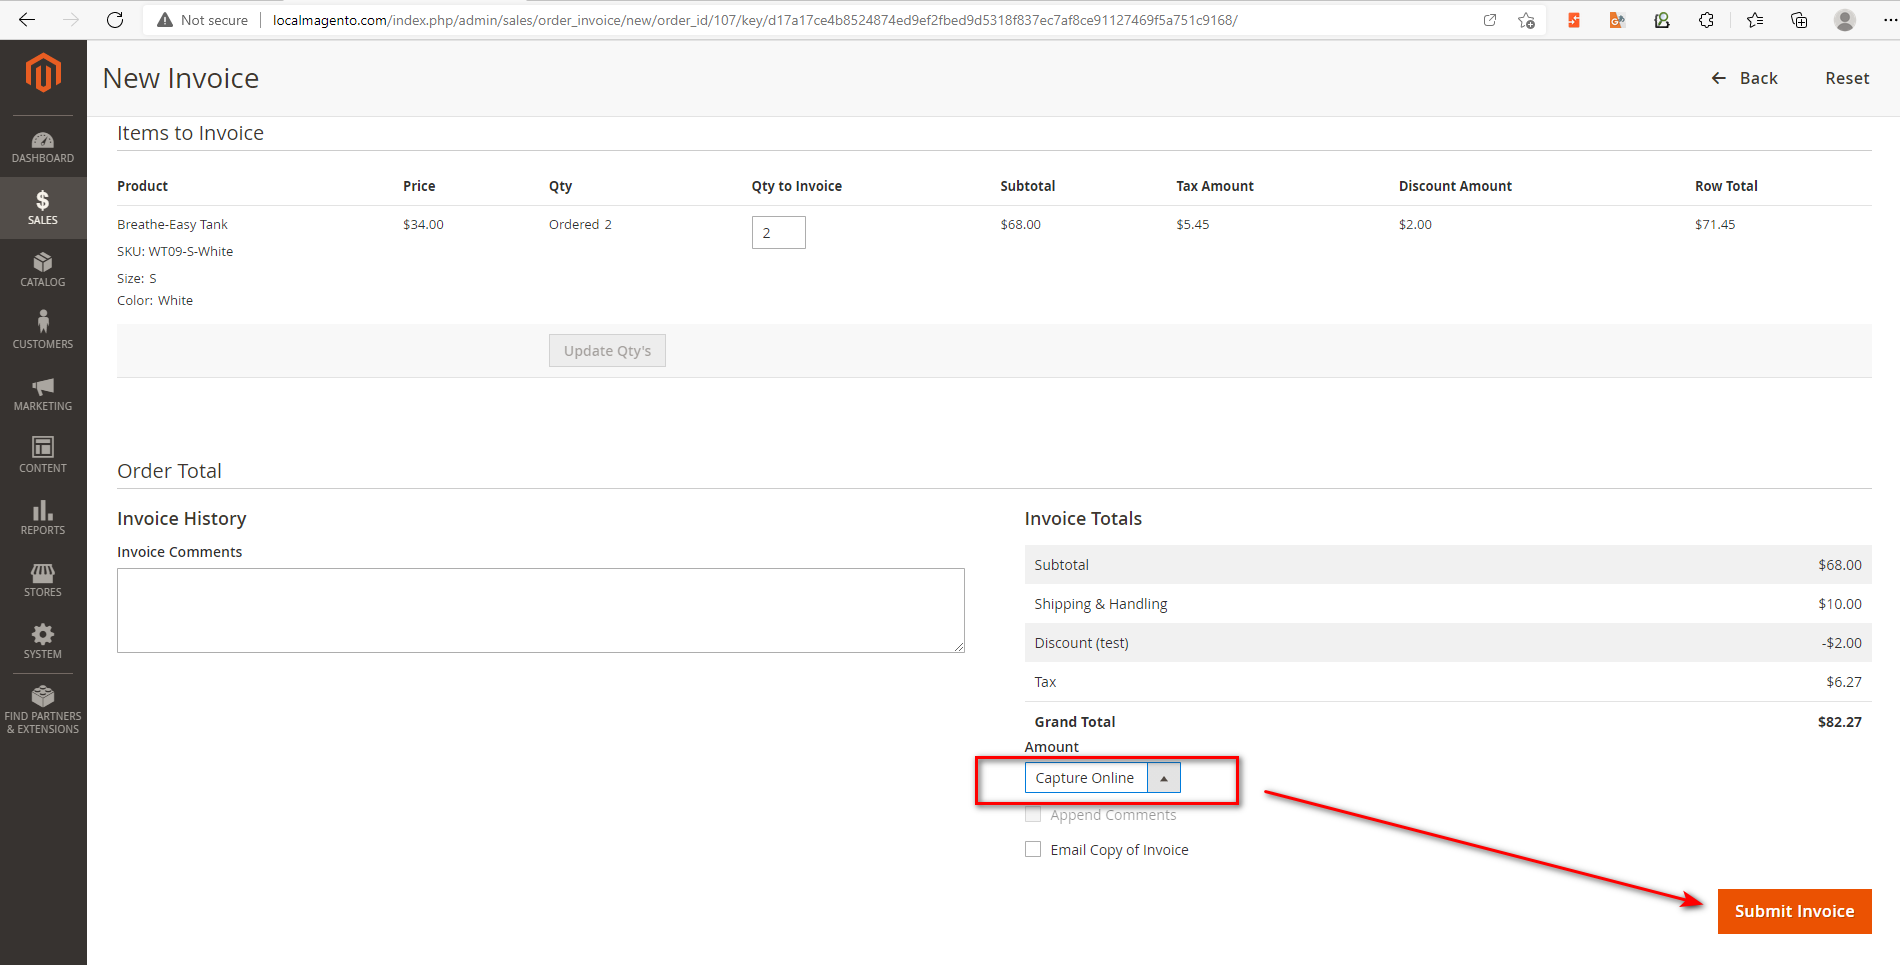Image resolution: width=1900 pixels, height=965 pixels.
Task: Toggle the Append Comments checkbox
Action: click(x=1033, y=814)
